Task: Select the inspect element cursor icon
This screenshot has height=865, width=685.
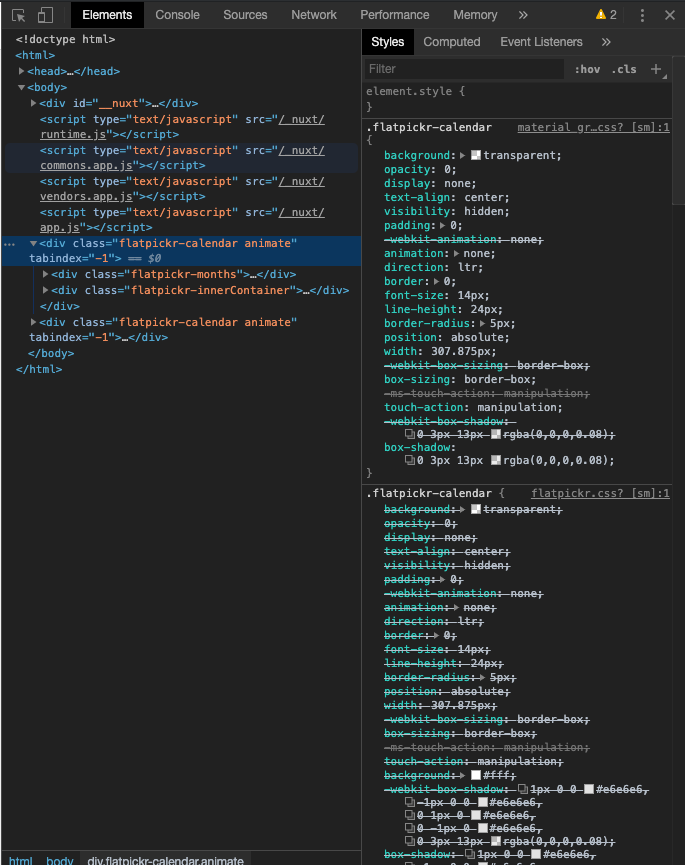Action: pos(16,14)
